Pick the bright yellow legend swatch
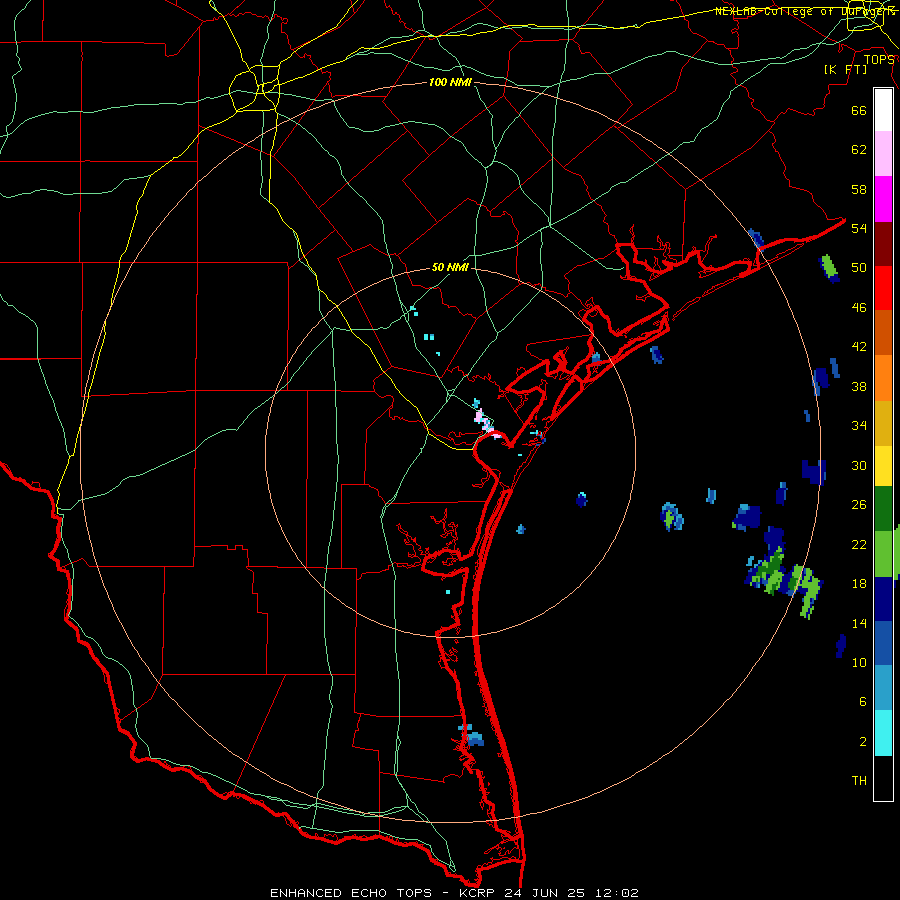The height and width of the screenshot is (900, 900). click(883, 466)
